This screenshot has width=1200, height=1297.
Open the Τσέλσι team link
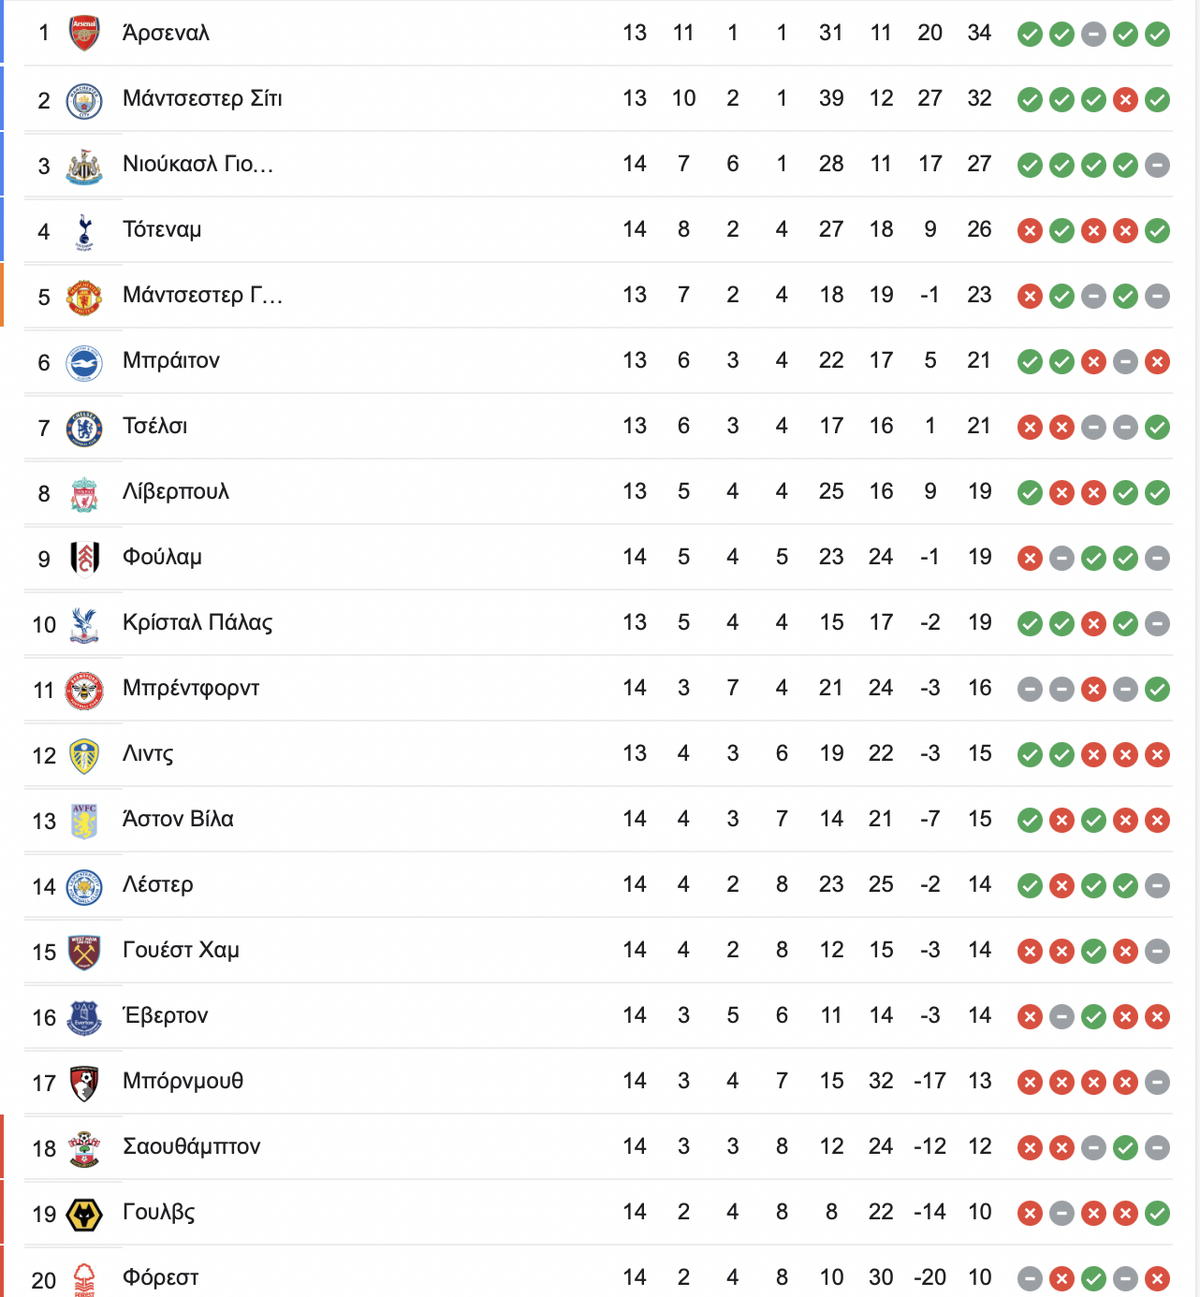pos(155,426)
